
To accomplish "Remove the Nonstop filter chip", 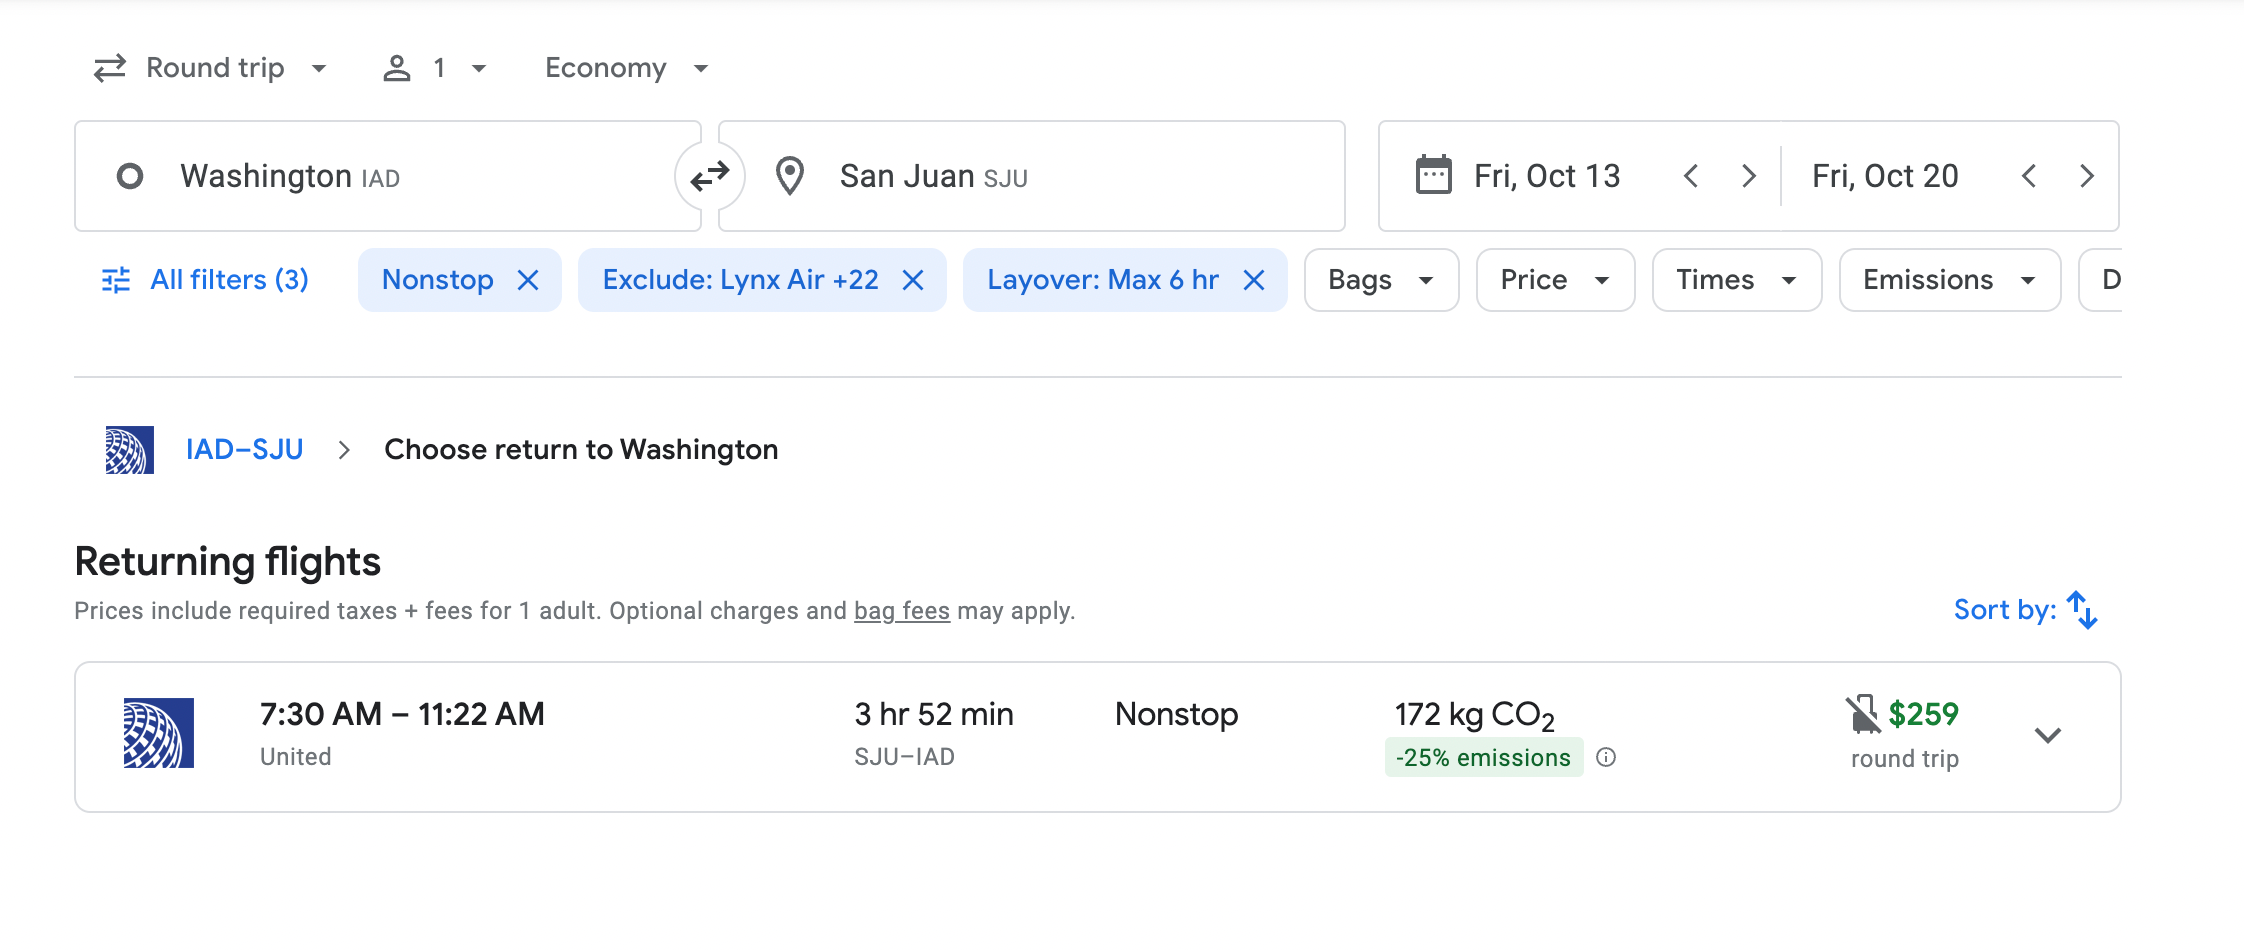I will click(x=528, y=281).
